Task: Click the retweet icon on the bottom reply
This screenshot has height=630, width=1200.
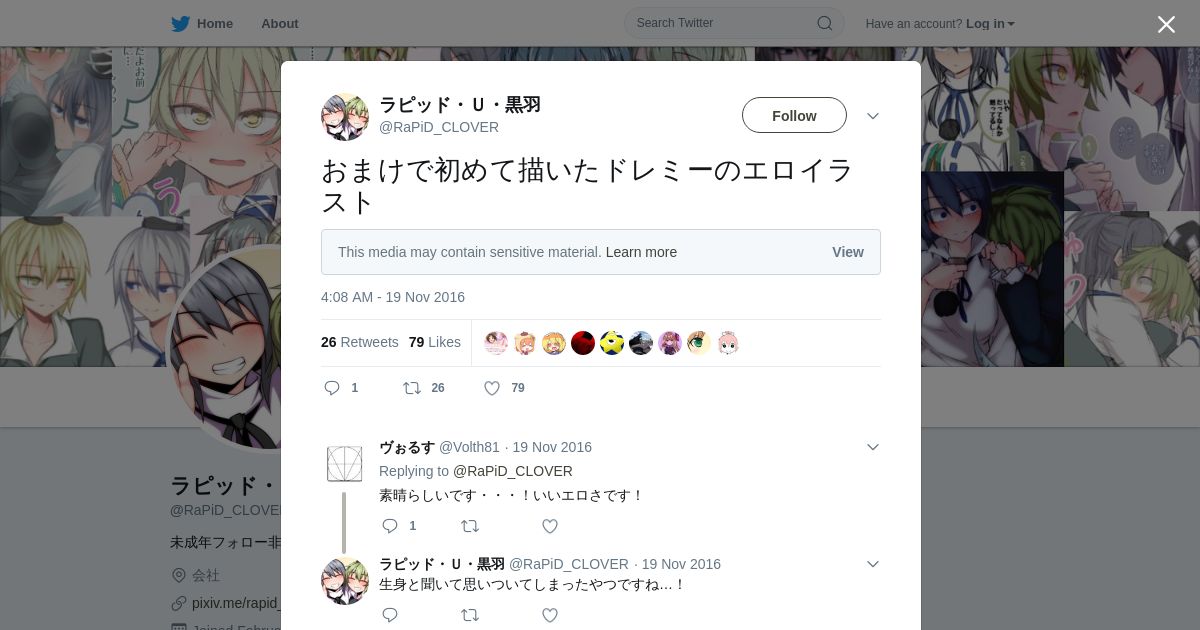Action: tap(470, 615)
